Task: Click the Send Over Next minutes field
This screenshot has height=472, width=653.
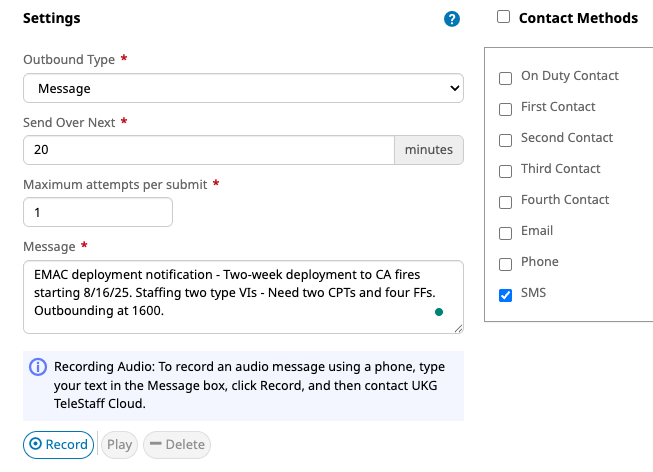Action: tap(209, 150)
